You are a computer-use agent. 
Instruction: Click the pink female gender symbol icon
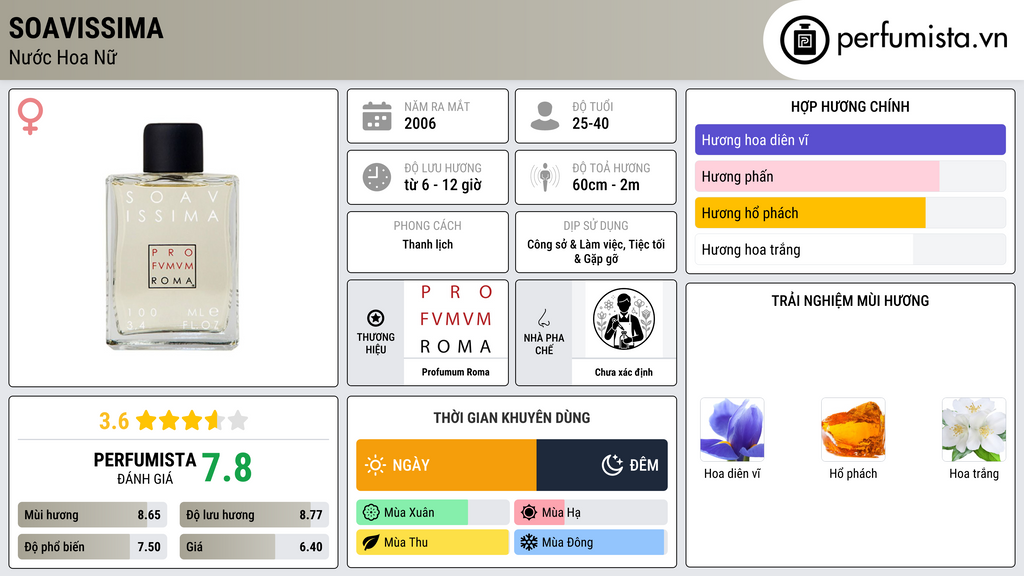pyautogui.click(x=30, y=116)
